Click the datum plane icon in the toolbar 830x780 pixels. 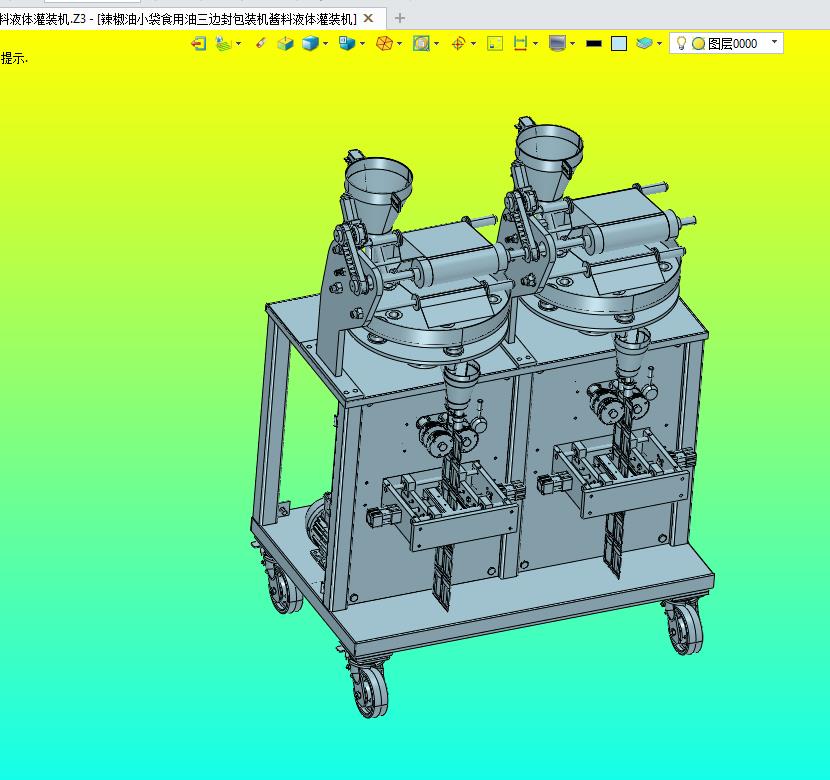(224, 43)
